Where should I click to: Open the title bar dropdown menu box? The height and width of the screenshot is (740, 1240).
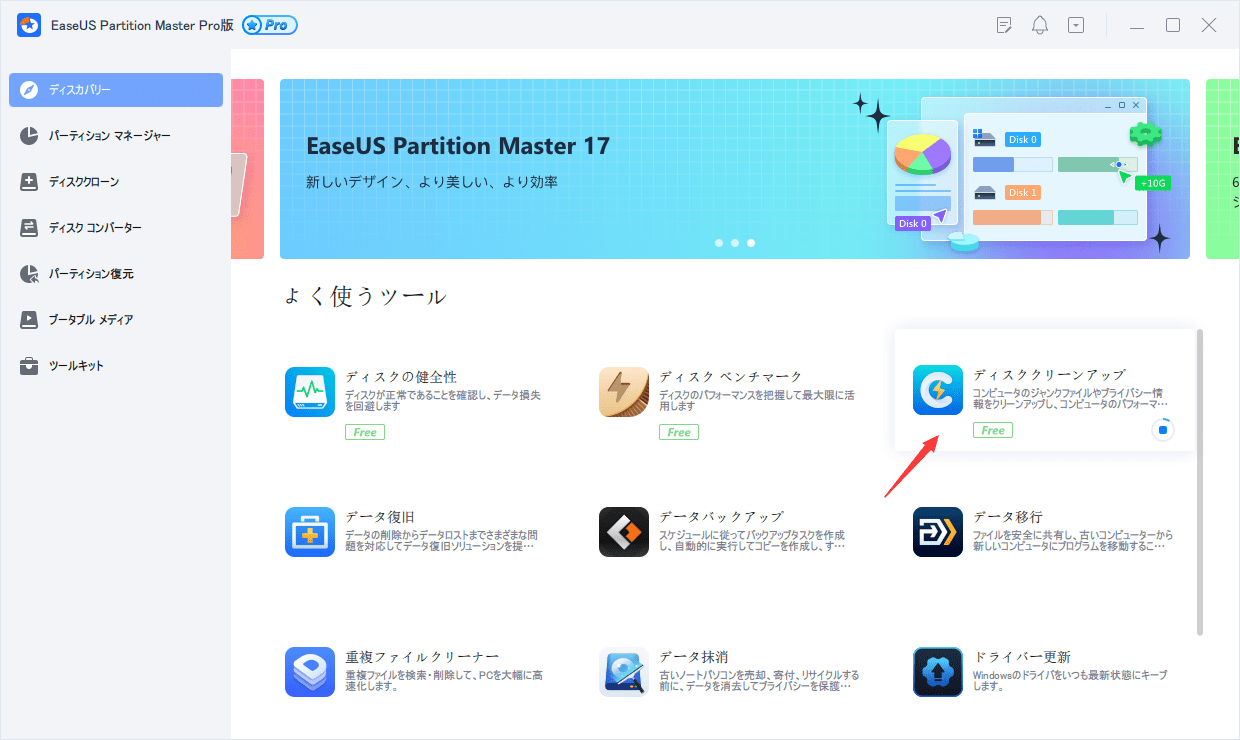pyautogui.click(x=1076, y=25)
